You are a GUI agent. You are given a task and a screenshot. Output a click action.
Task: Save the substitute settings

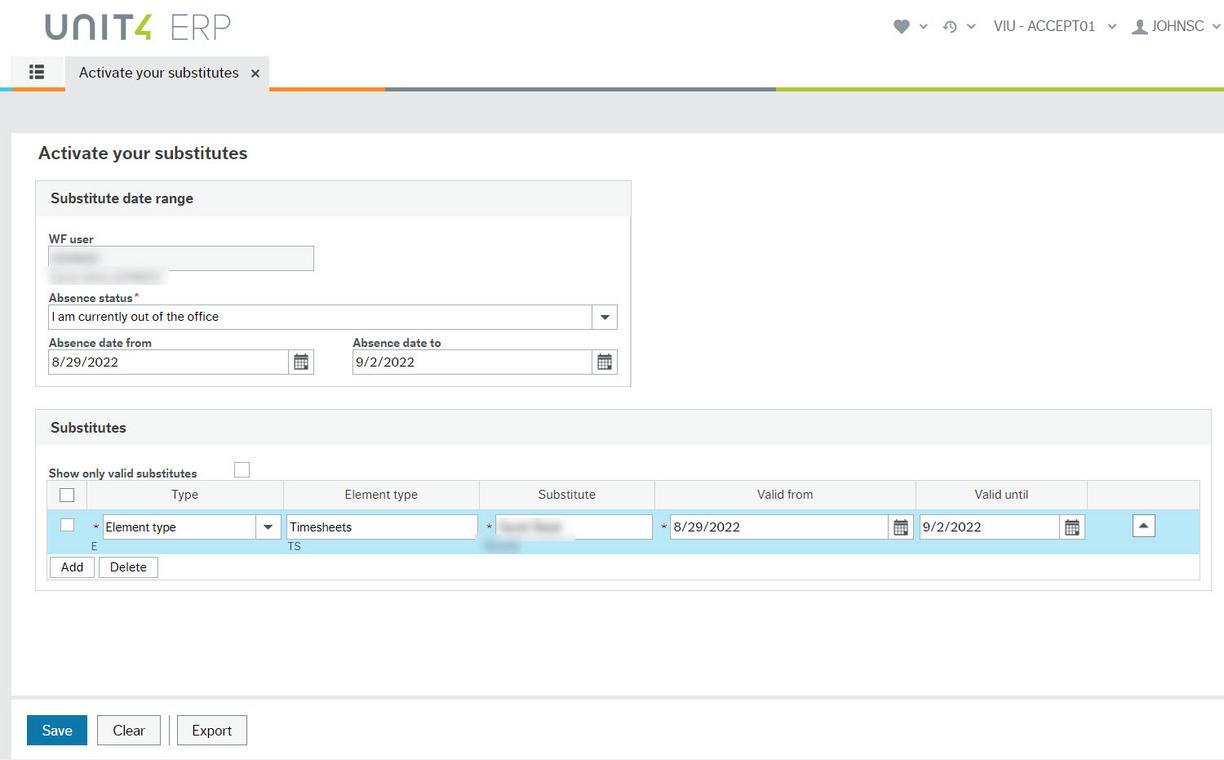click(x=56, y=730)
